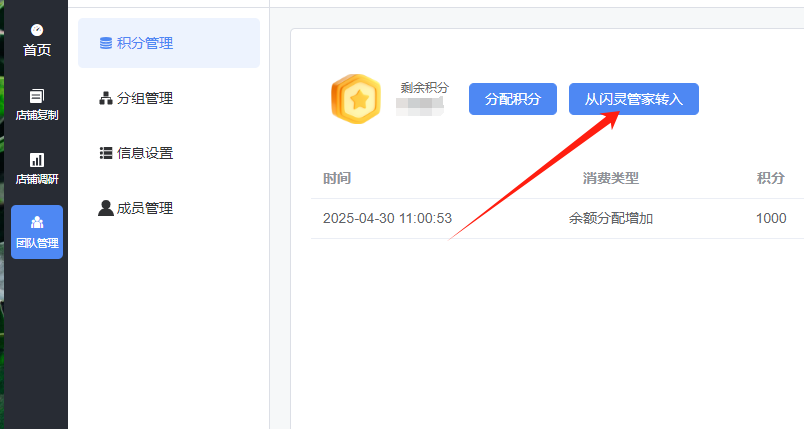Click the 剩余积分 label

(x=425, y=88)
